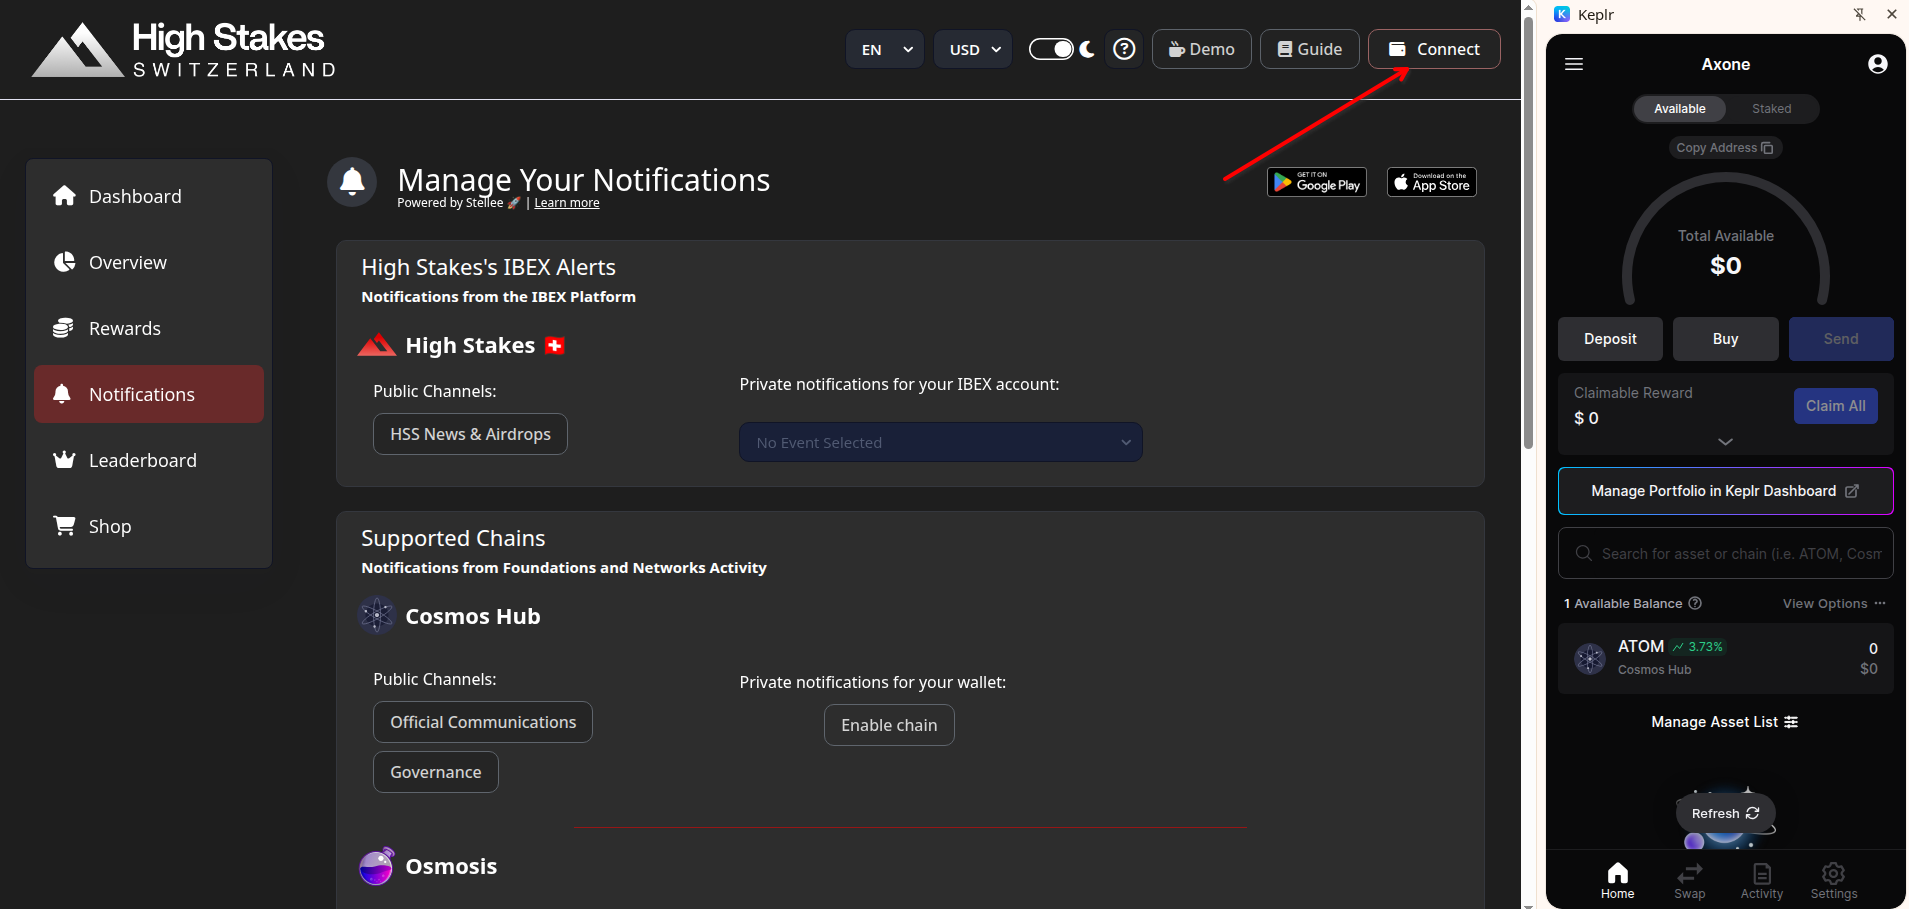Click the Buy button in Keplr

pos(1725,339)
